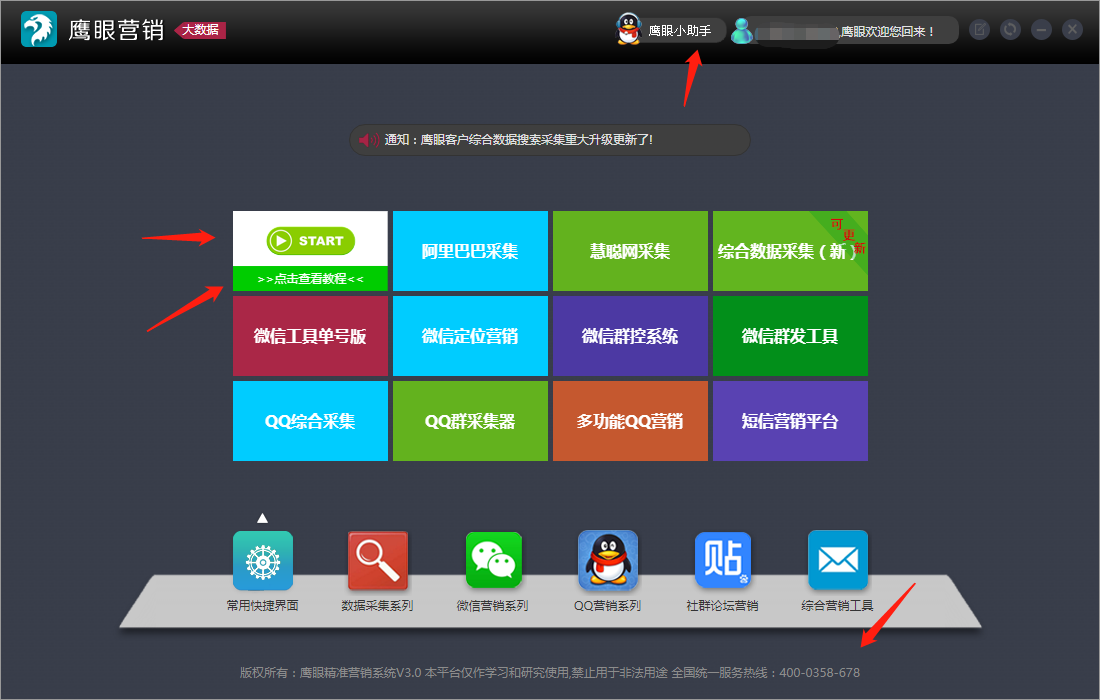Viewport: 1100px width, 700px height.
Task: Click the 鹰眼营销 eagle logo icon
Action: [x=39, y=29]
